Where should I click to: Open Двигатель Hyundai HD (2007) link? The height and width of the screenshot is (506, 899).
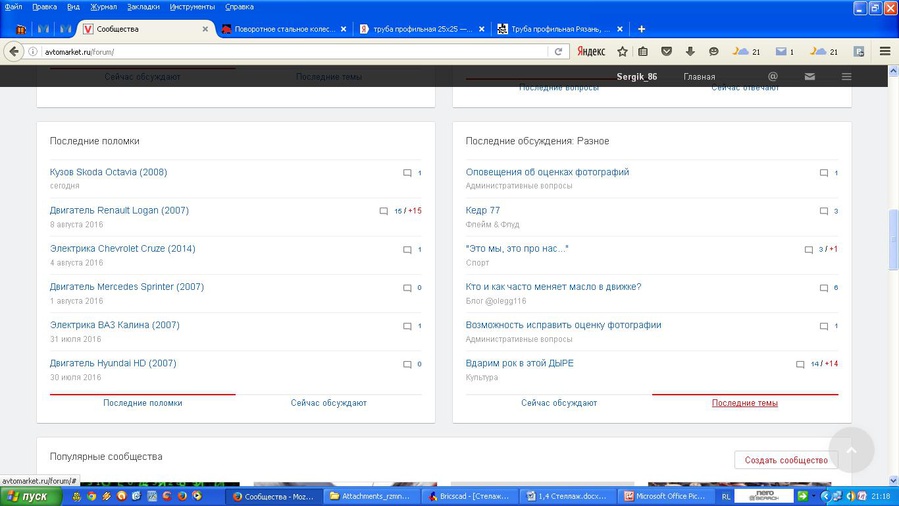click(113, 363)
